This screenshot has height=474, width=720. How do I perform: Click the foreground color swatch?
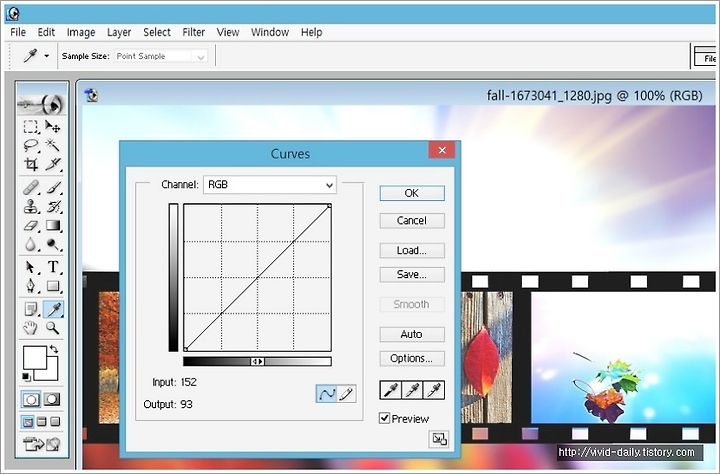pos(34,357)
